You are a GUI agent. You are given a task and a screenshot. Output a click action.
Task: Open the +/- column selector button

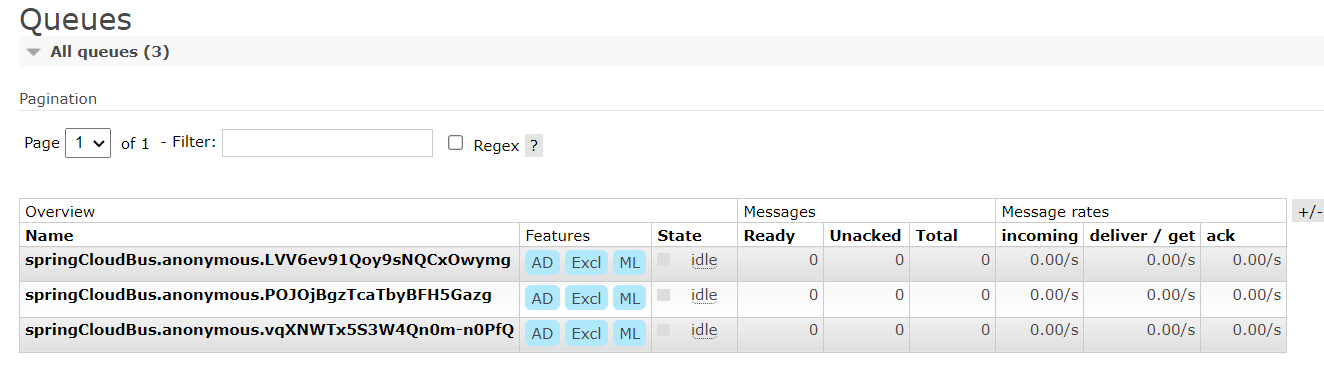pyautogui.click(x=1308, y=211)
